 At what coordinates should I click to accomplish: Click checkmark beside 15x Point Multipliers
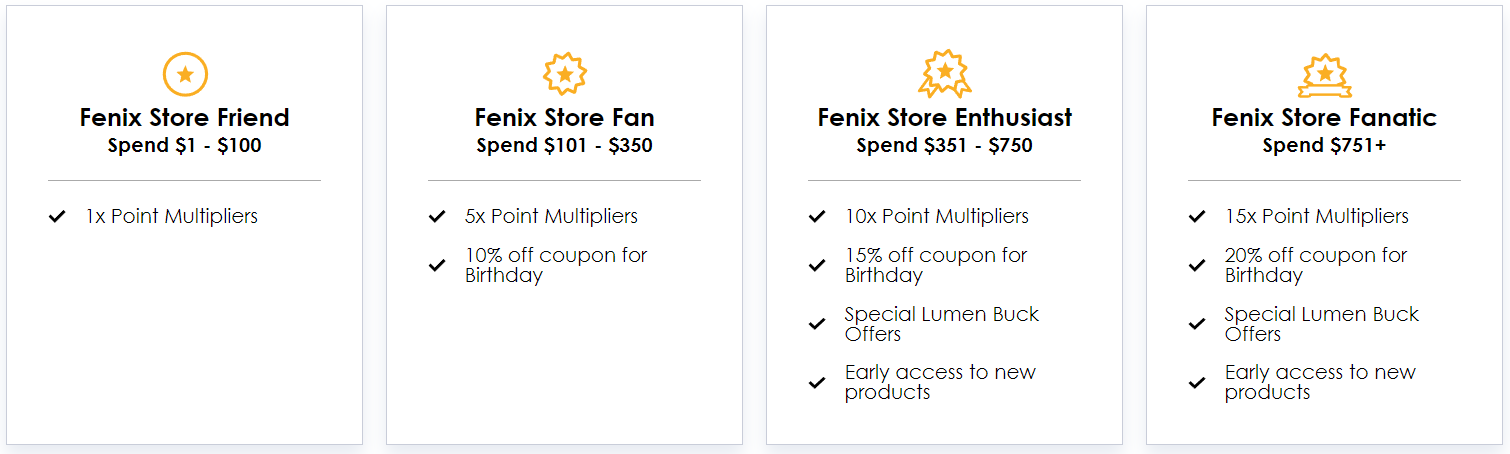(x=1197, y=217)
